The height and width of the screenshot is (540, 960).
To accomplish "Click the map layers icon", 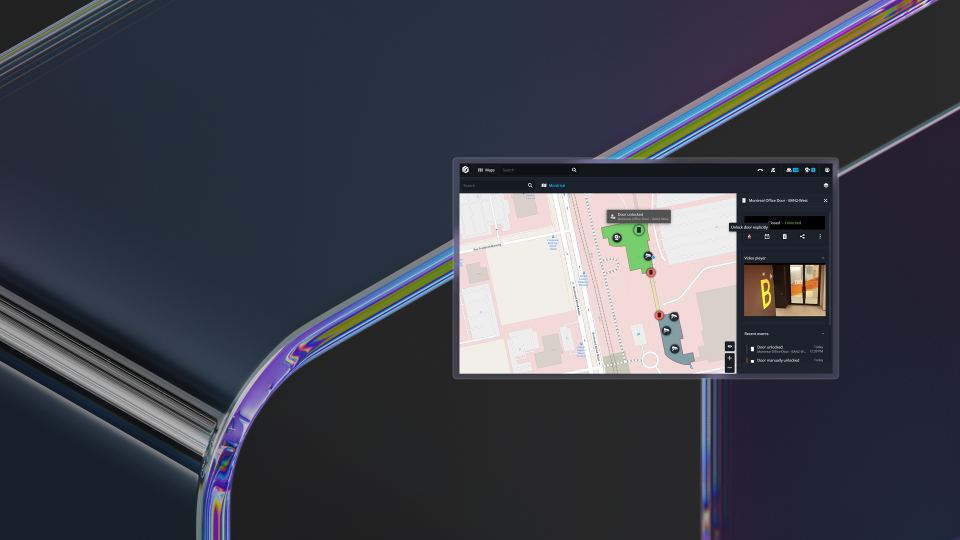I will click(x=826, y=185).
